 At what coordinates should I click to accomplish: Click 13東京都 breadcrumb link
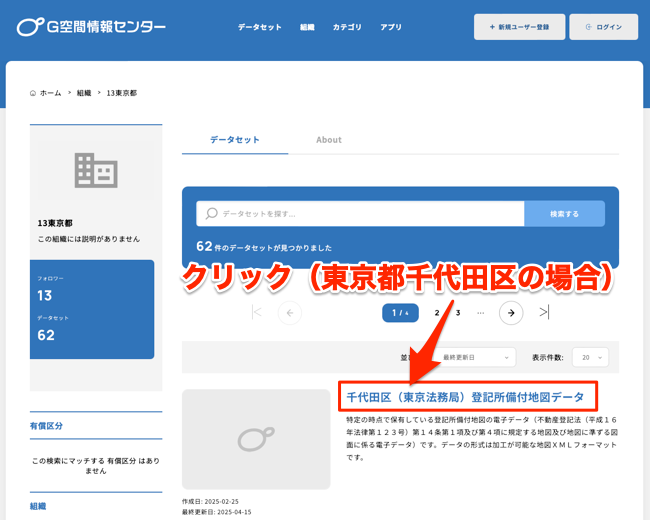point(121,93)
